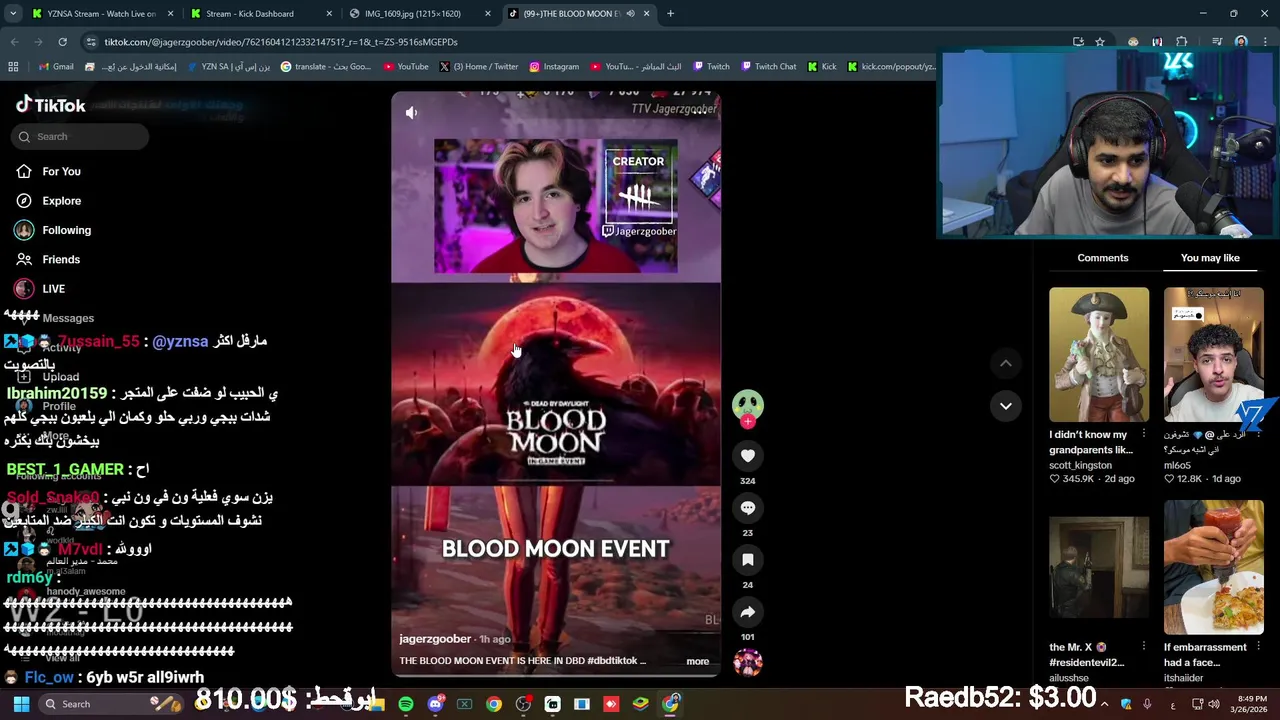
Task: Switch to Comments tab
Action: click(x=1102, y=258)
